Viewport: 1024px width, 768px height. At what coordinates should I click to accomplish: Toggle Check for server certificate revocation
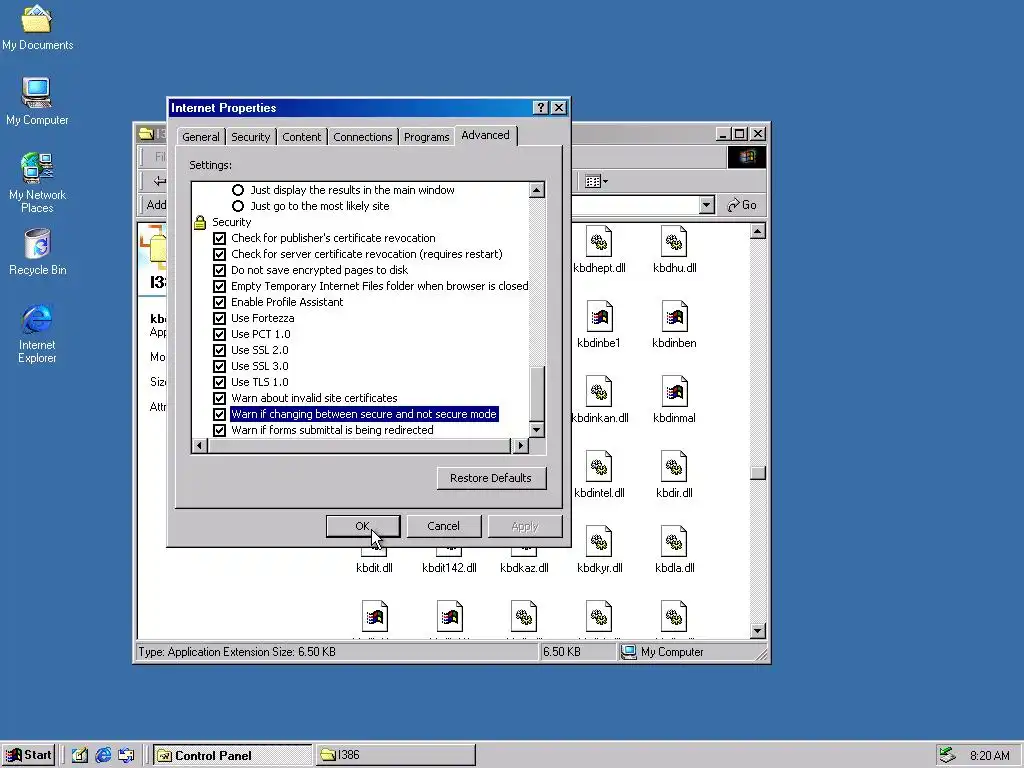pyautogui.click(x=219, y=254)
